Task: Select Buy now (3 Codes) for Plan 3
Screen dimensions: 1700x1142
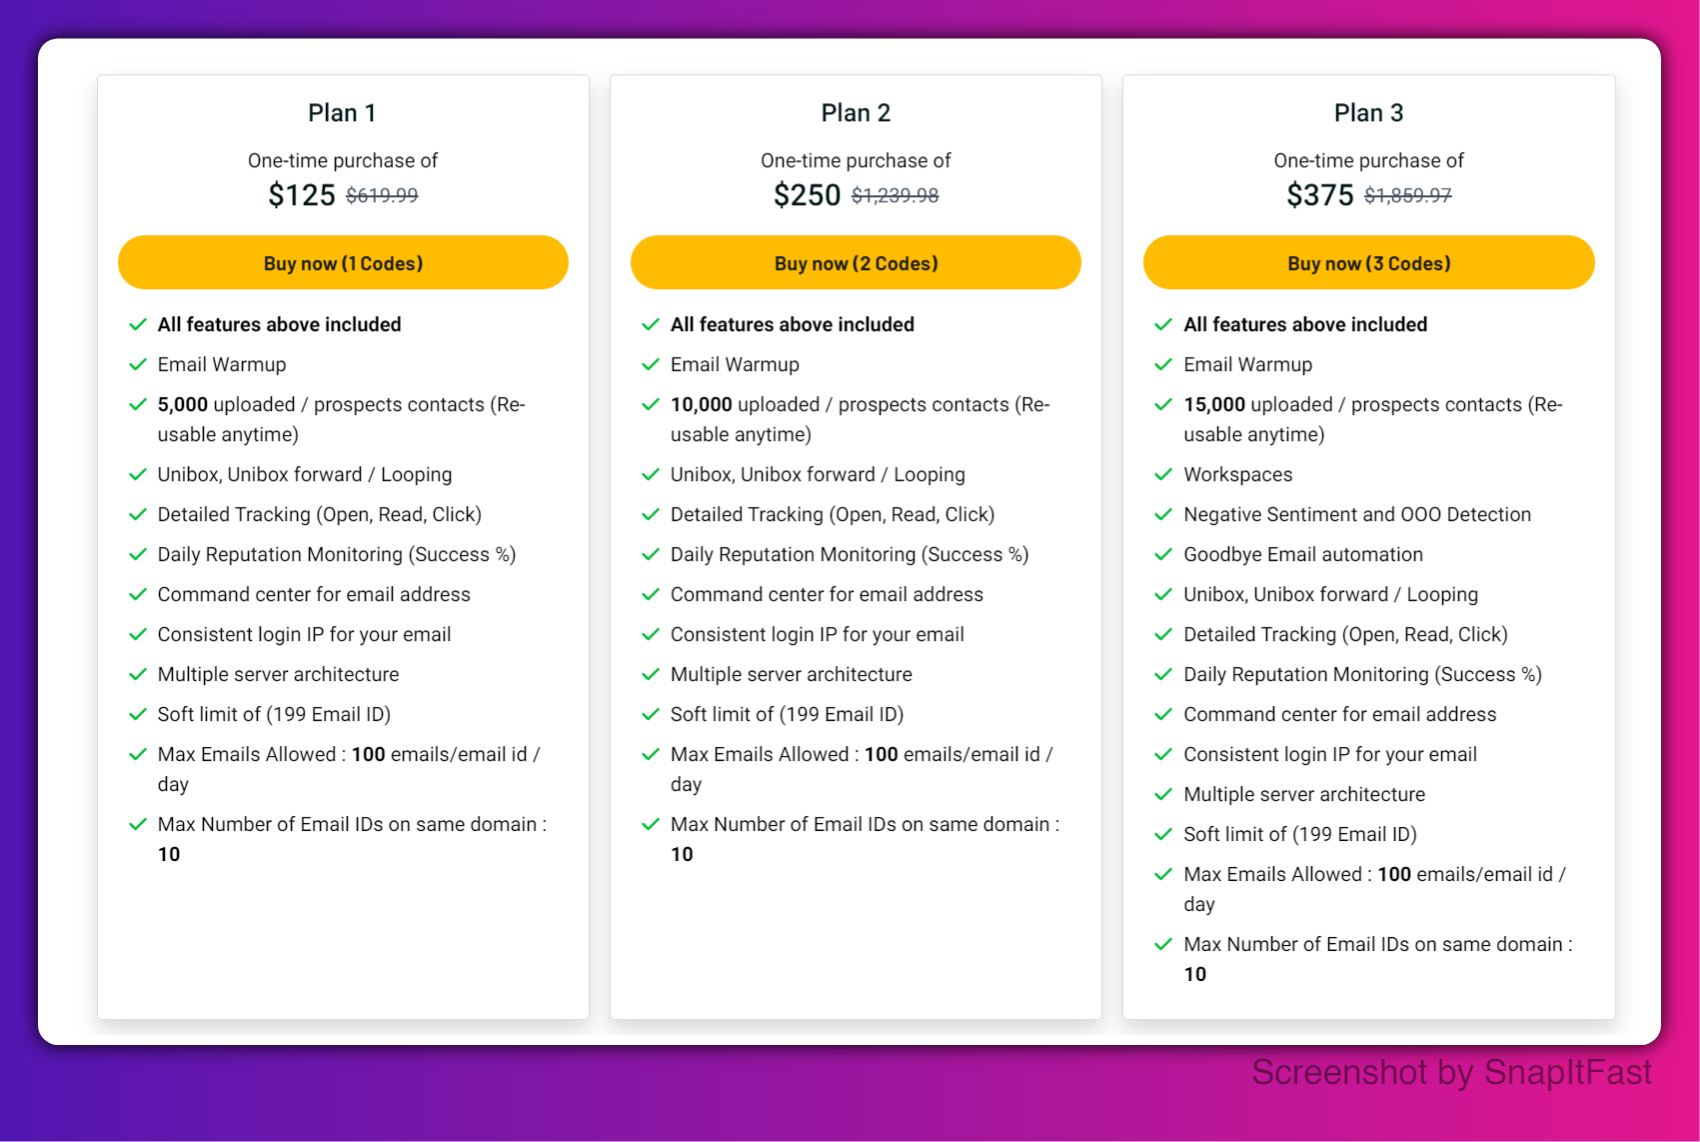Action: click(1368, 263)
